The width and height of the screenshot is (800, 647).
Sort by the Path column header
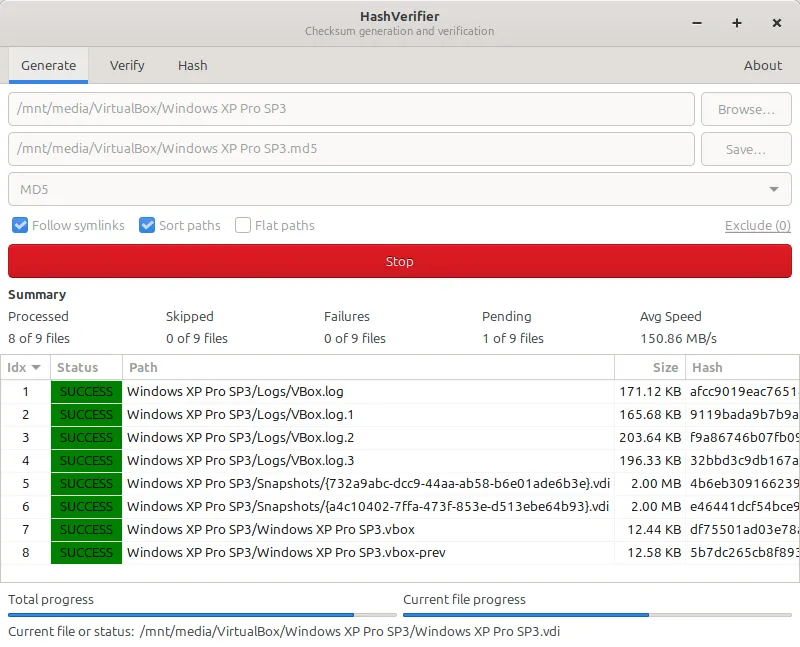(x=368, y=367)
